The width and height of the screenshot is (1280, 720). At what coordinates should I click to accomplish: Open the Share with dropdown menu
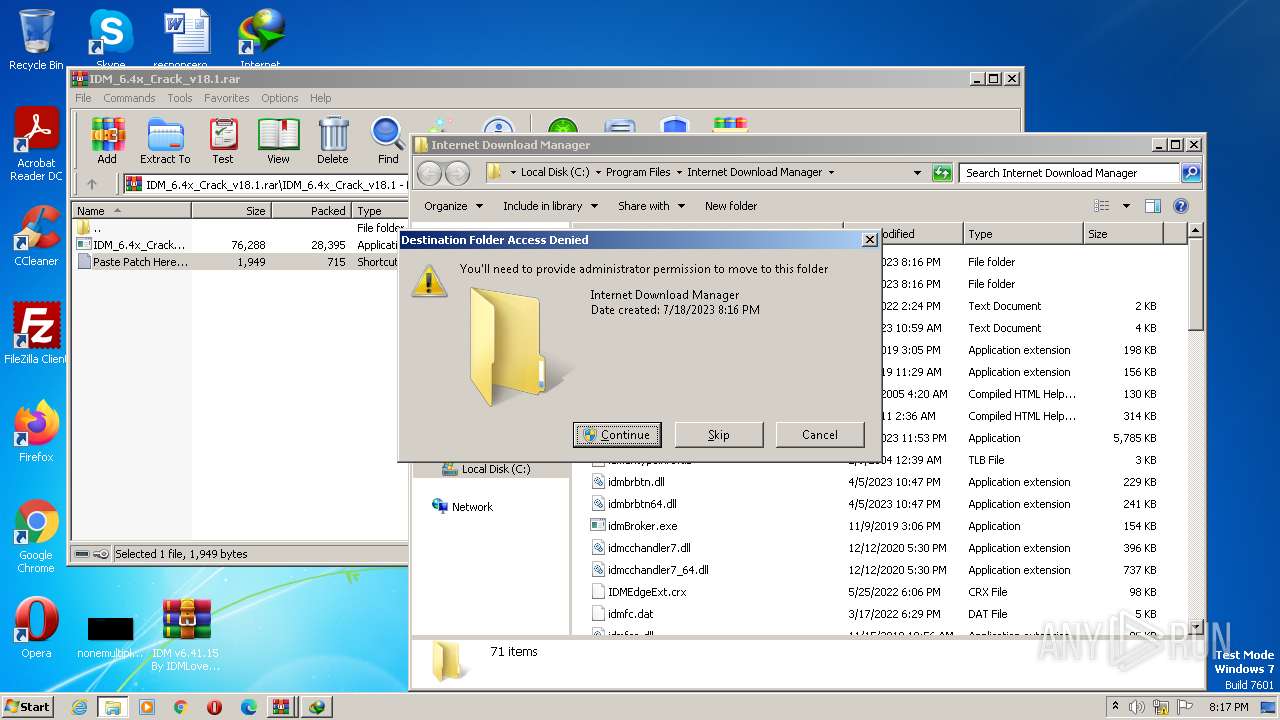coord(651,206)
